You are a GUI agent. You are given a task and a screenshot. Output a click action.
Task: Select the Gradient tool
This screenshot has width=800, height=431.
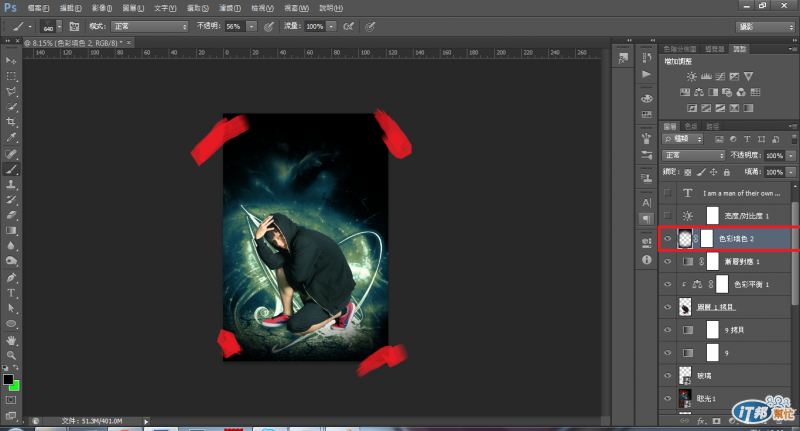pos(11,230)
